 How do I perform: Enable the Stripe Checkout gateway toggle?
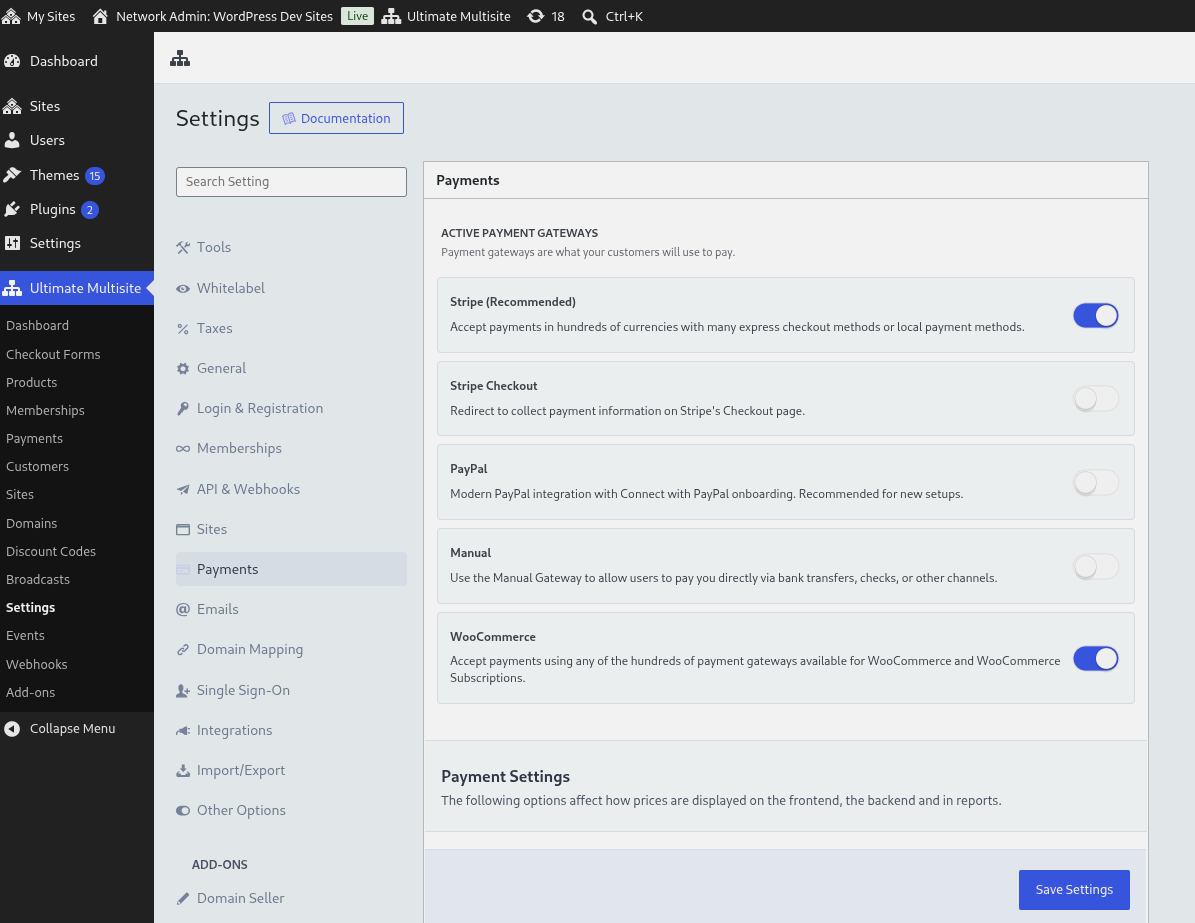point(1095,399)
